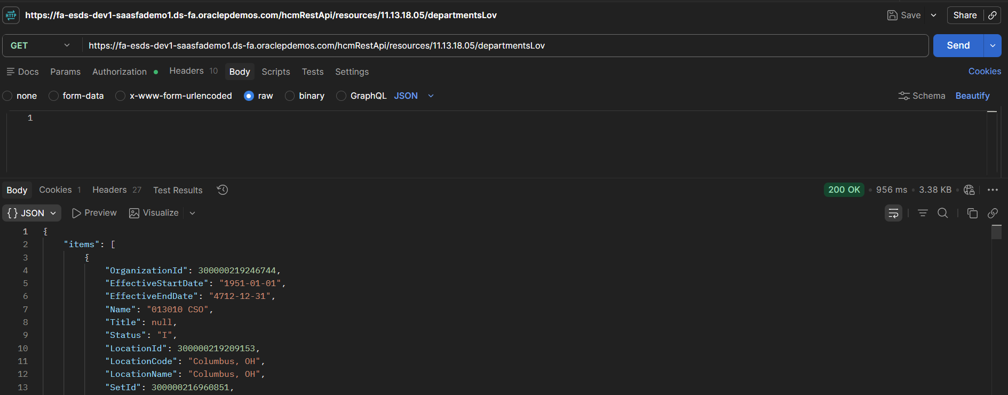Click inside the request URL field
The height and width of the screenshot is (395, 1008).
(x=505, y=46)
